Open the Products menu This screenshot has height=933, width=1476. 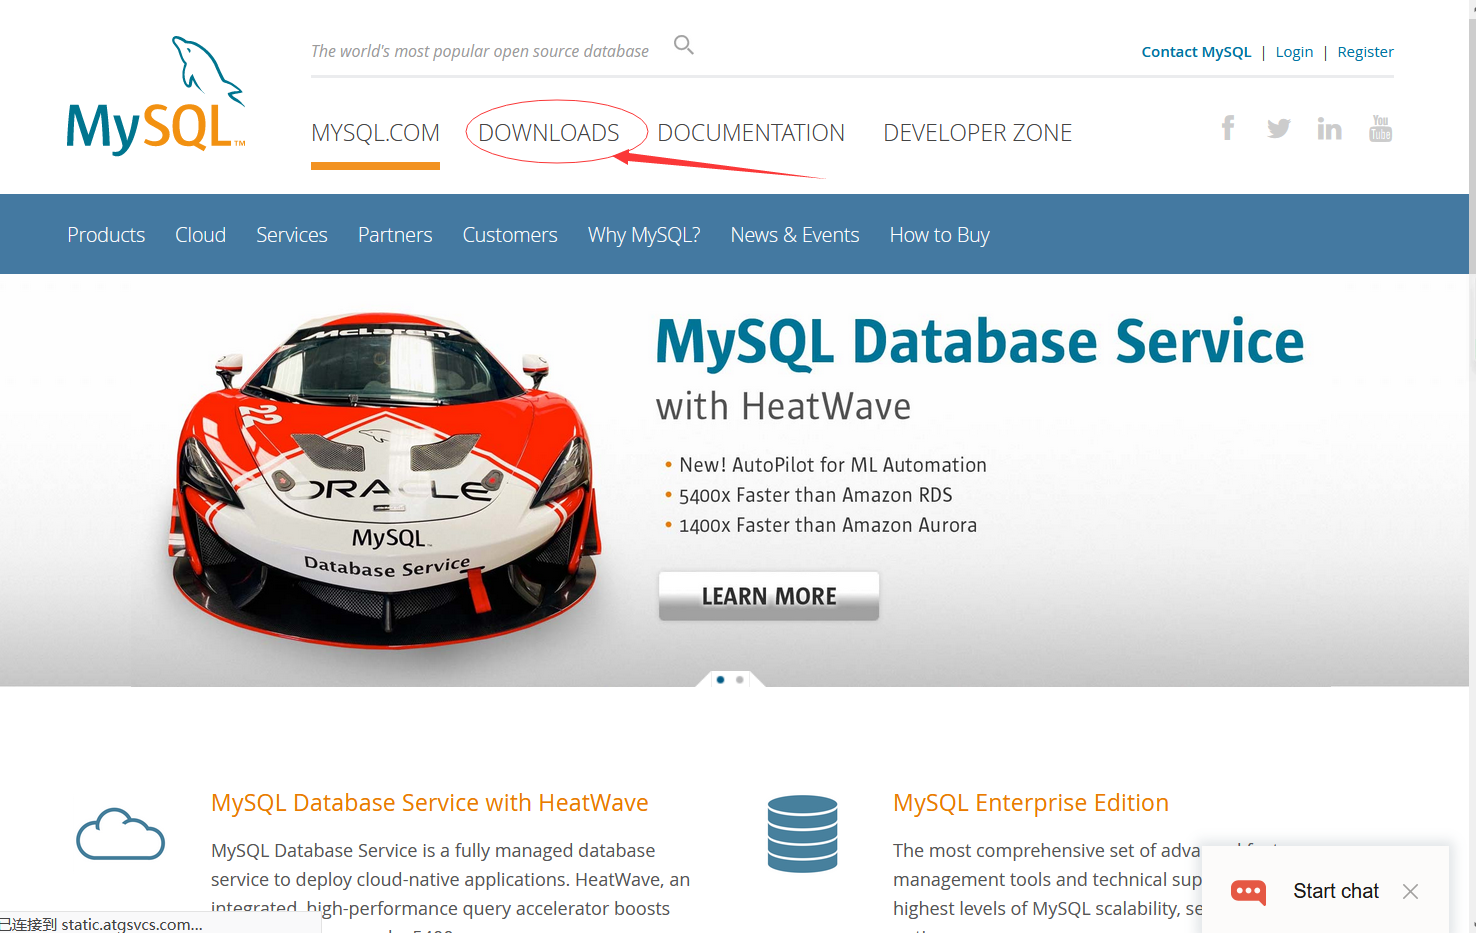point(106,235)
